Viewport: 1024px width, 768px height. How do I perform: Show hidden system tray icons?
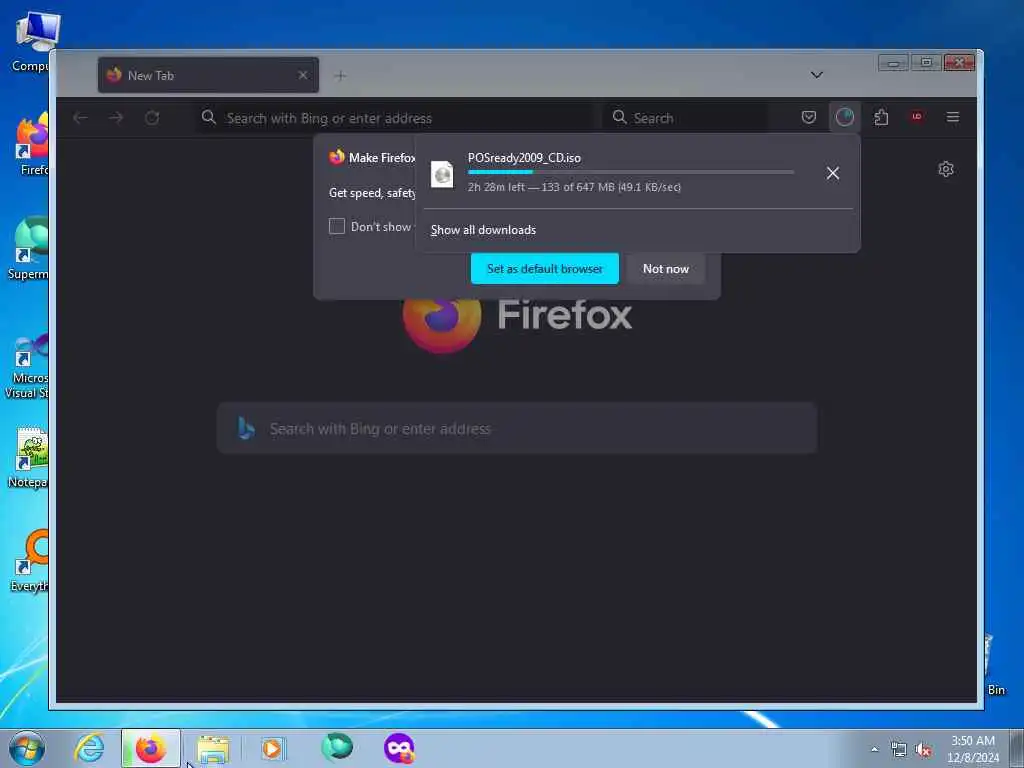click(x=874, y=749)
